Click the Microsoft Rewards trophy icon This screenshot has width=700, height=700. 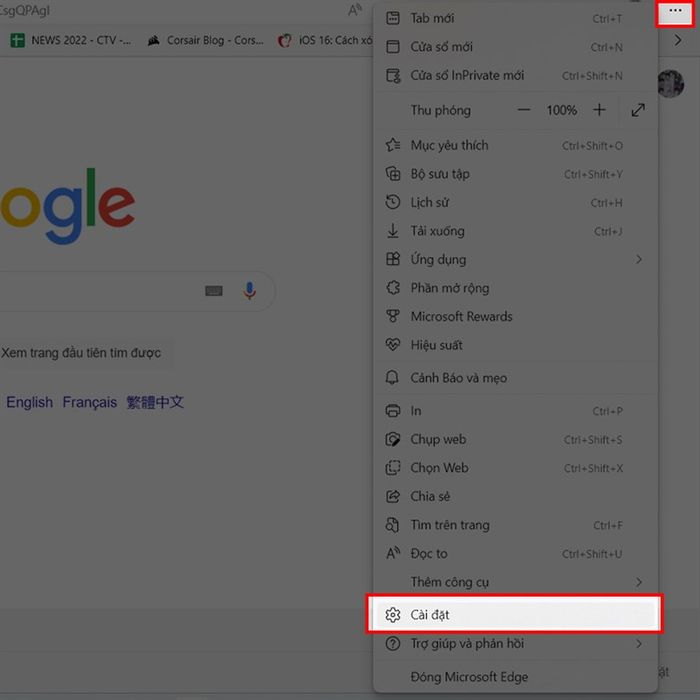click(393, 316)
